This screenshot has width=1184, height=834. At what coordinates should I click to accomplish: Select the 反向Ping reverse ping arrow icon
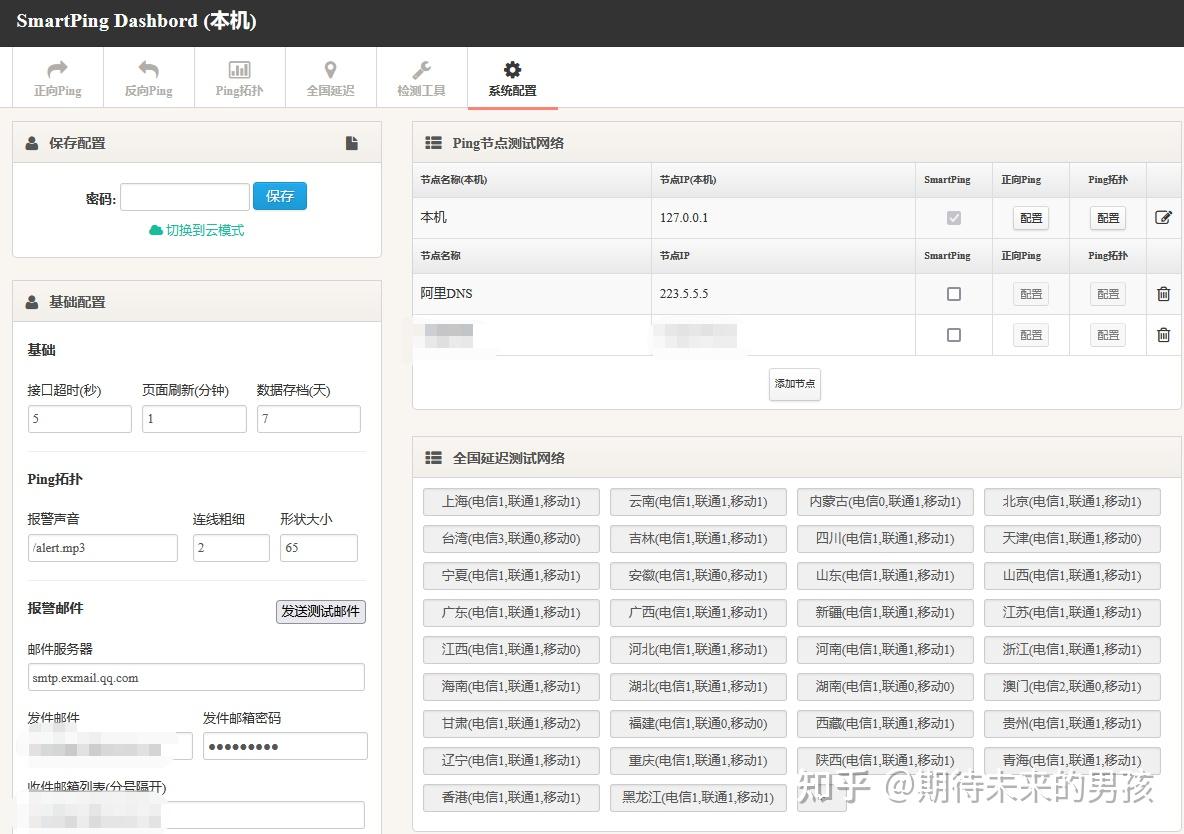148,68
